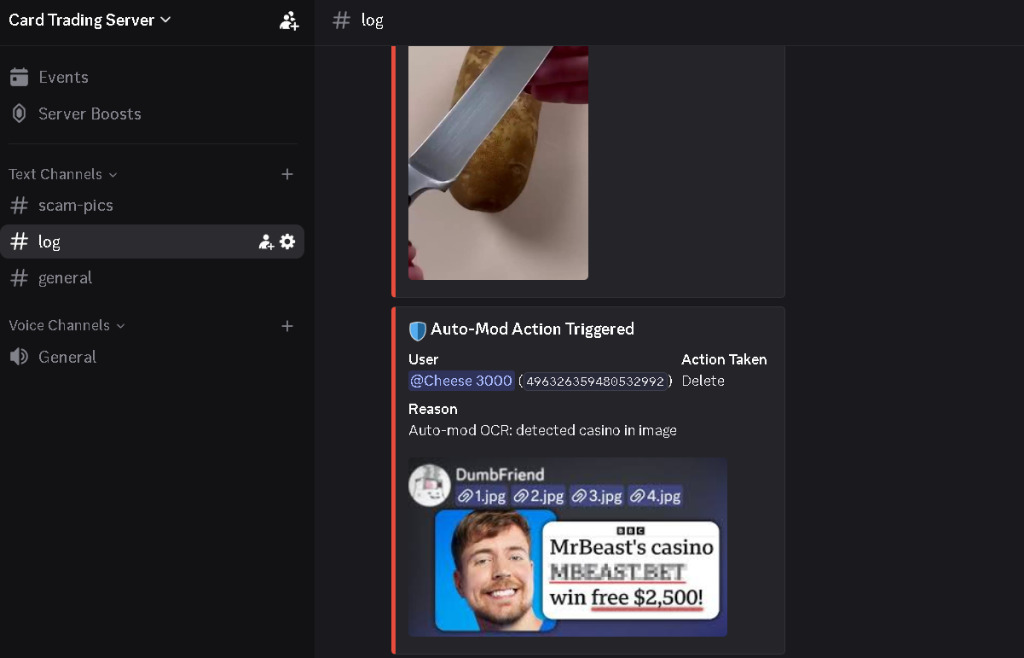Click the User field label
The width and height of the screenshot is (1024, 658).
[x=423, y=360]
